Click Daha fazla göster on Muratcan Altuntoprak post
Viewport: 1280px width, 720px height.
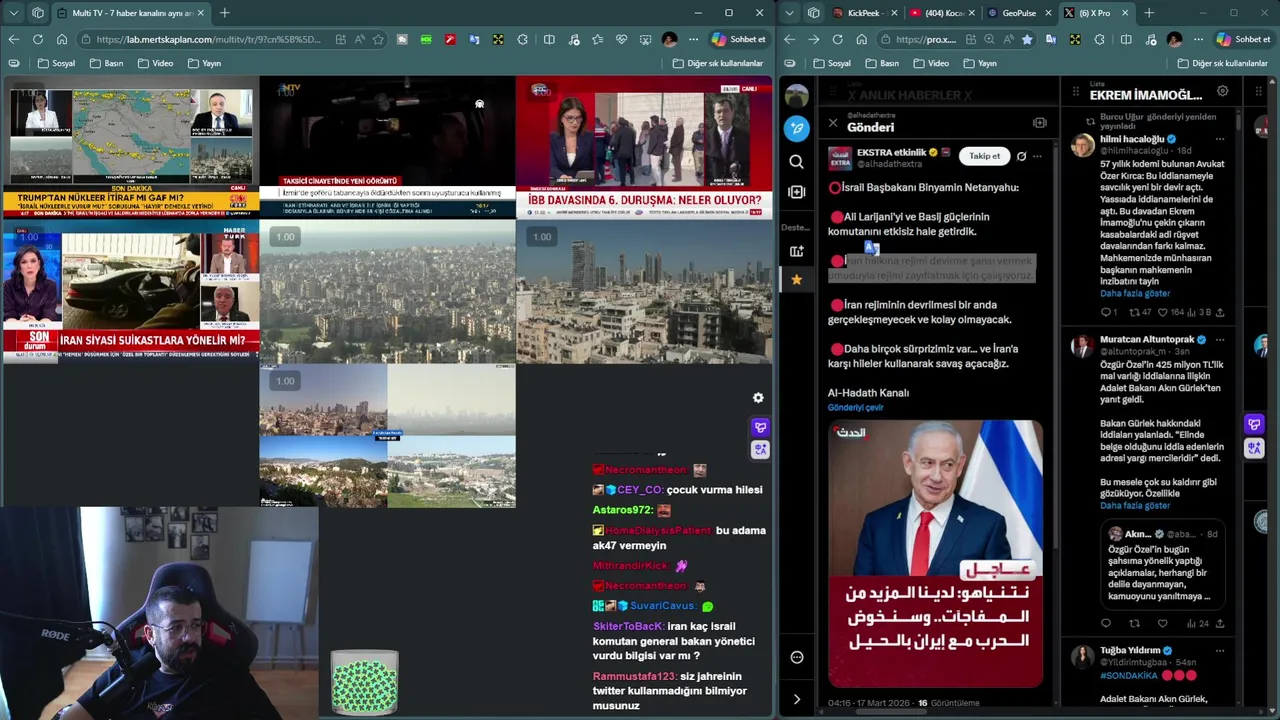click(1135, 506)
